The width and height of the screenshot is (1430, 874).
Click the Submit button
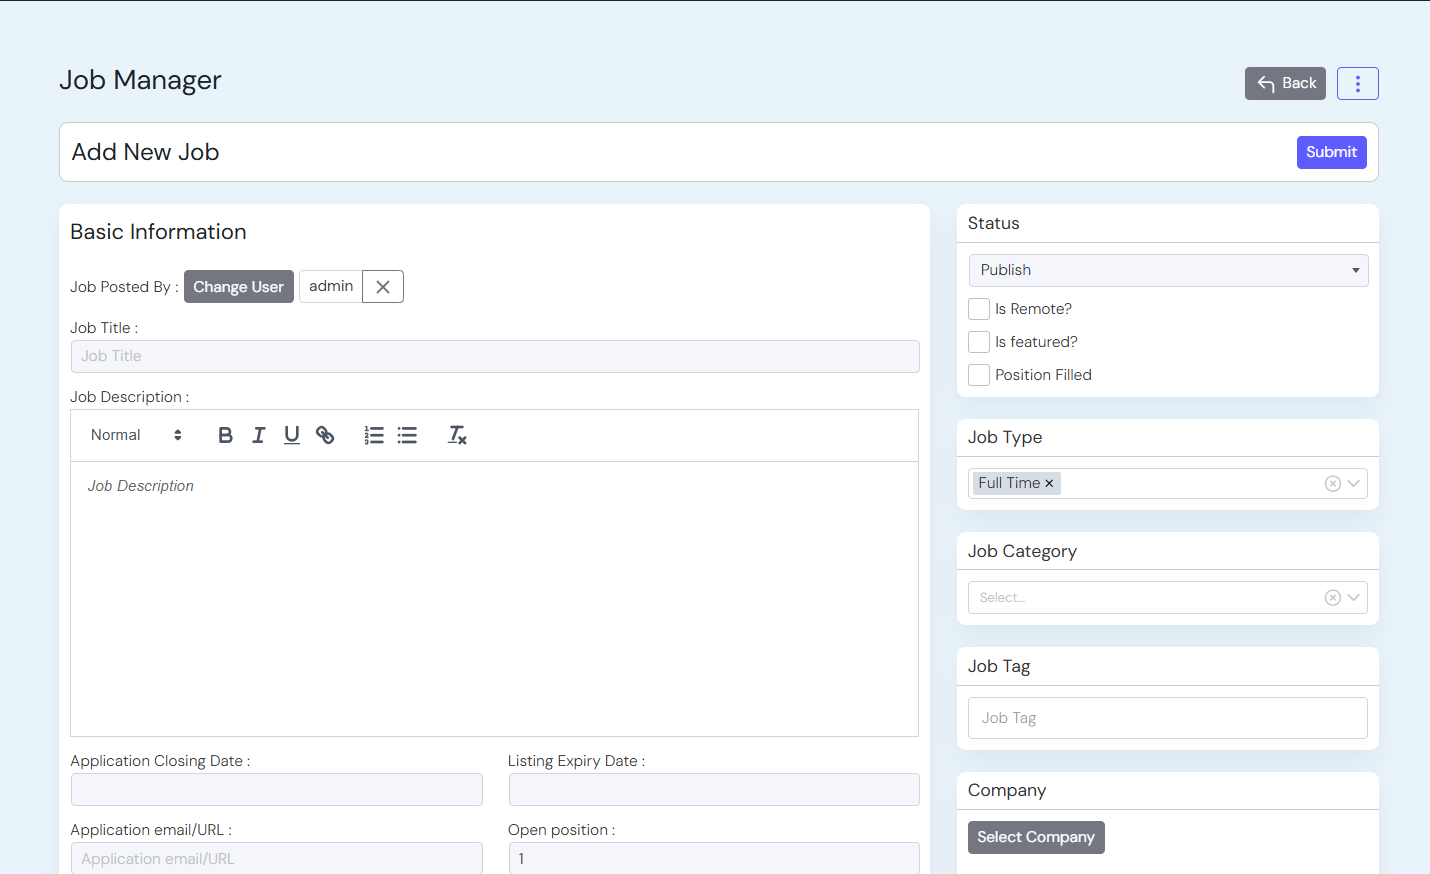coord(1331,152)
